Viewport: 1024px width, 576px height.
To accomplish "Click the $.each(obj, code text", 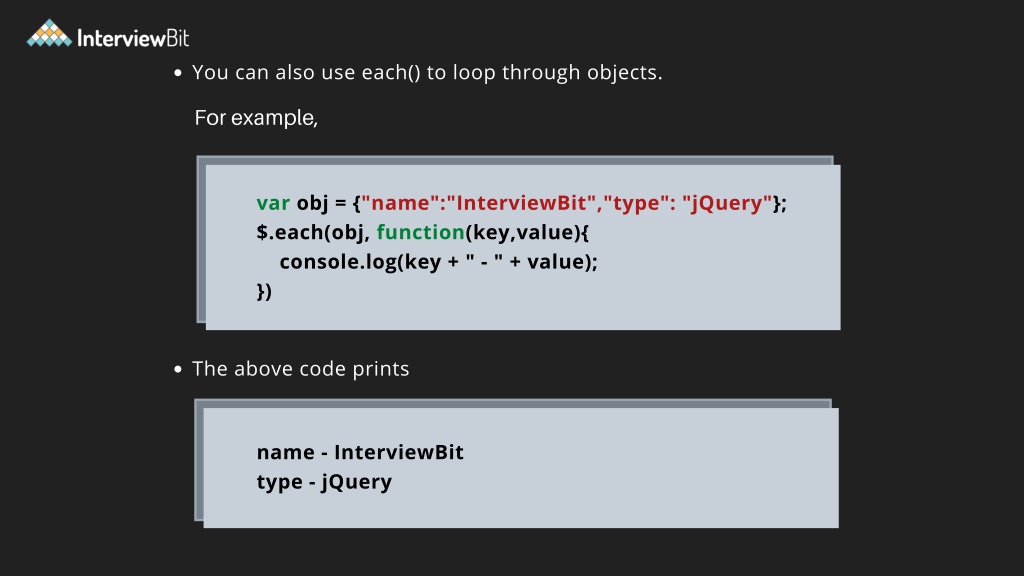I will (313, 232).
